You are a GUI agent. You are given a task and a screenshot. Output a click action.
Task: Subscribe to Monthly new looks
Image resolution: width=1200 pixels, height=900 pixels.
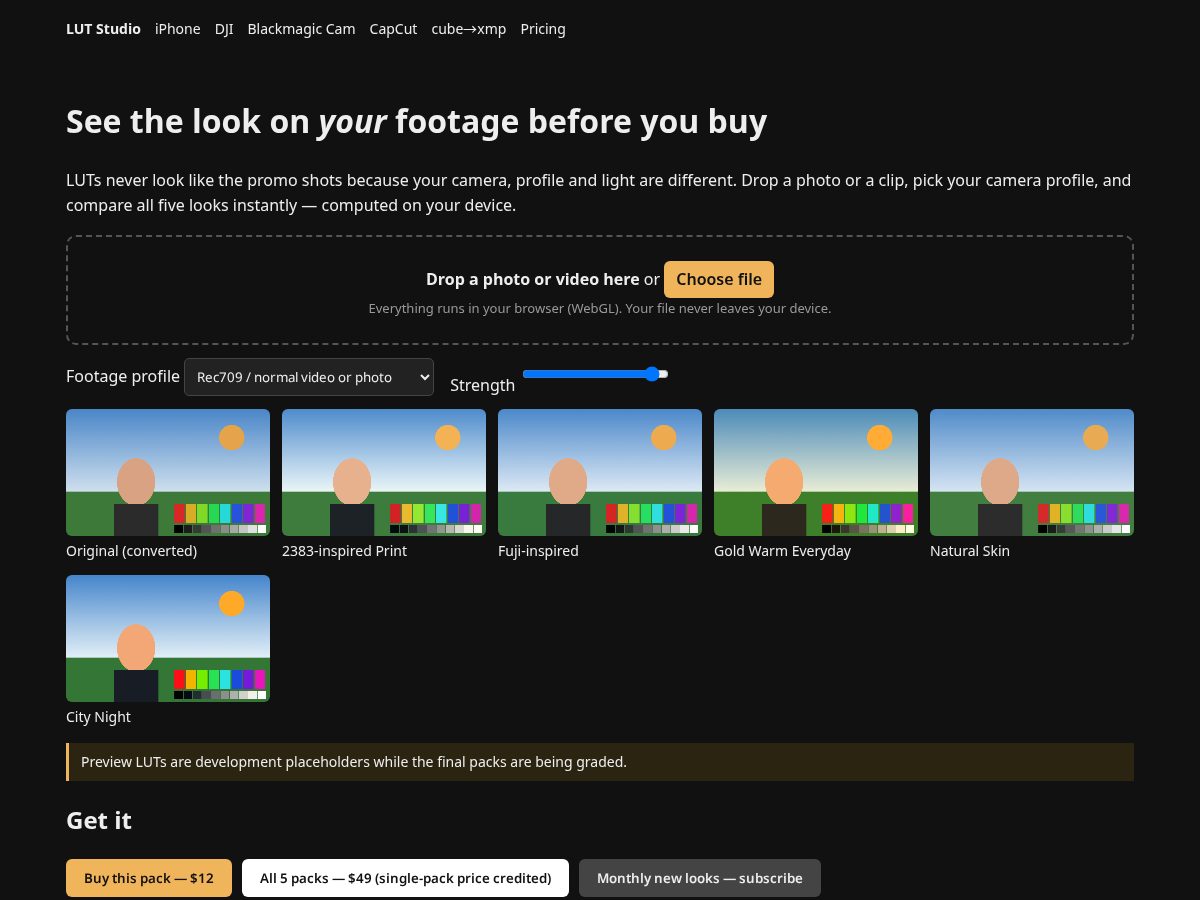[700, 878]
